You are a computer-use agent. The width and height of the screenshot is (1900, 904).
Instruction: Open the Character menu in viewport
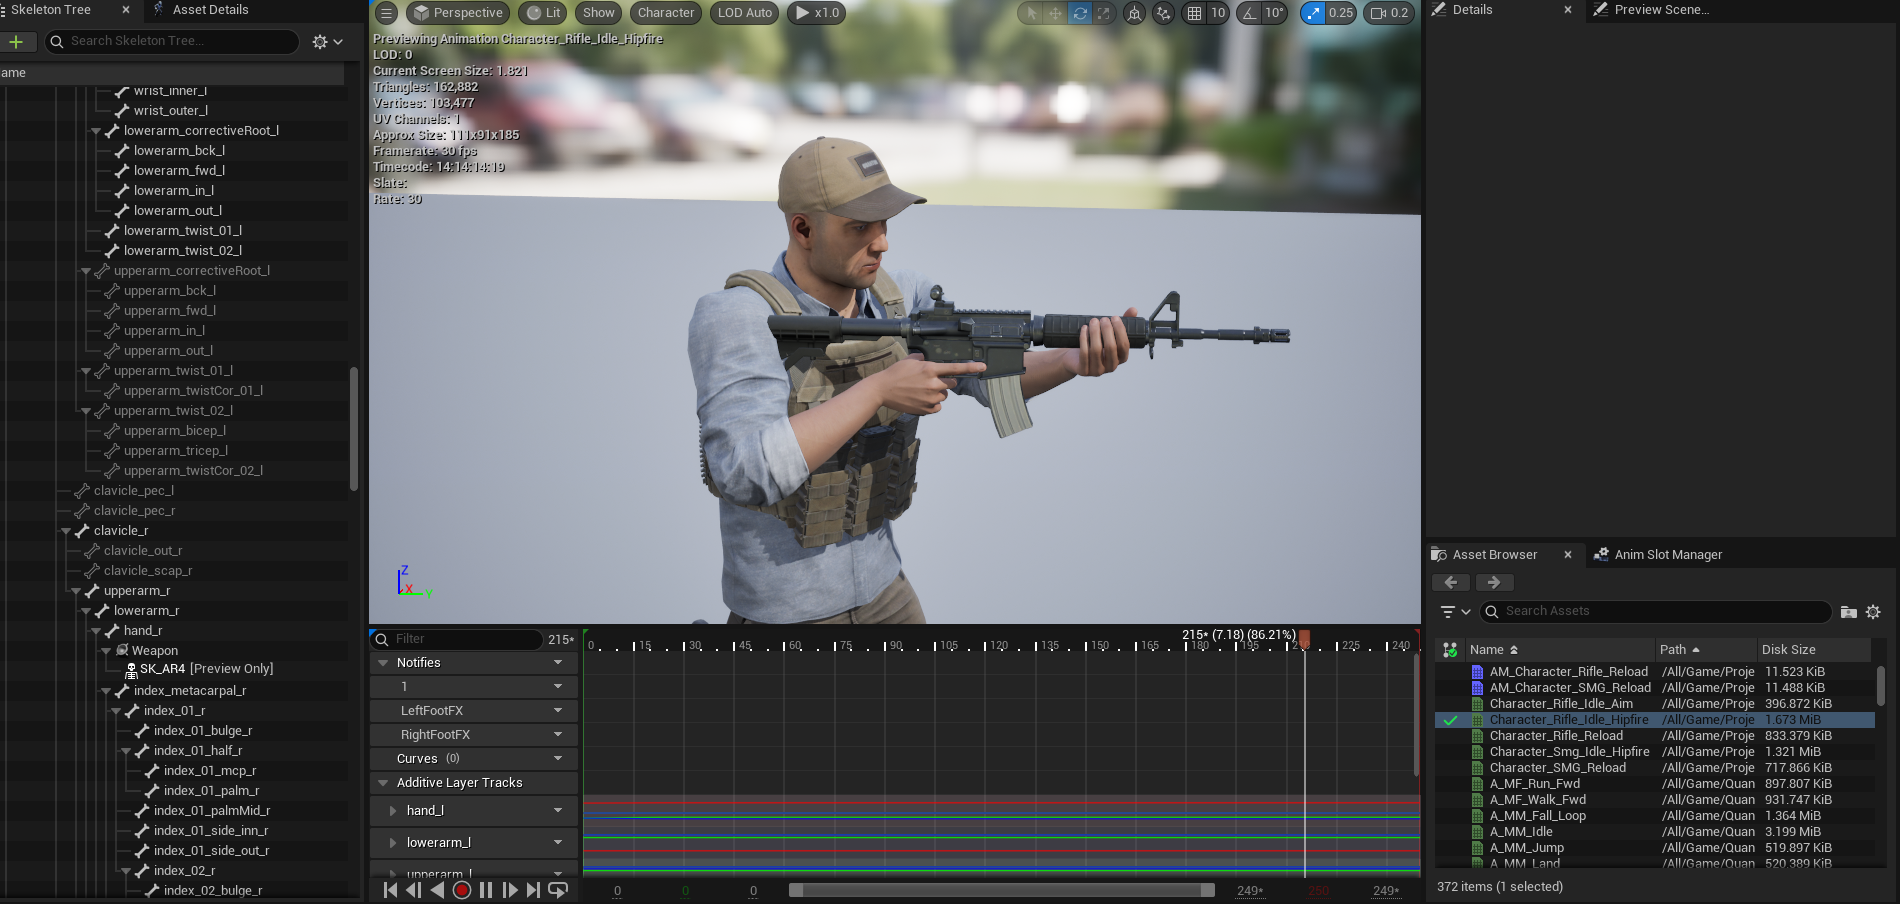pyautogui.click(x=665, y=13)
